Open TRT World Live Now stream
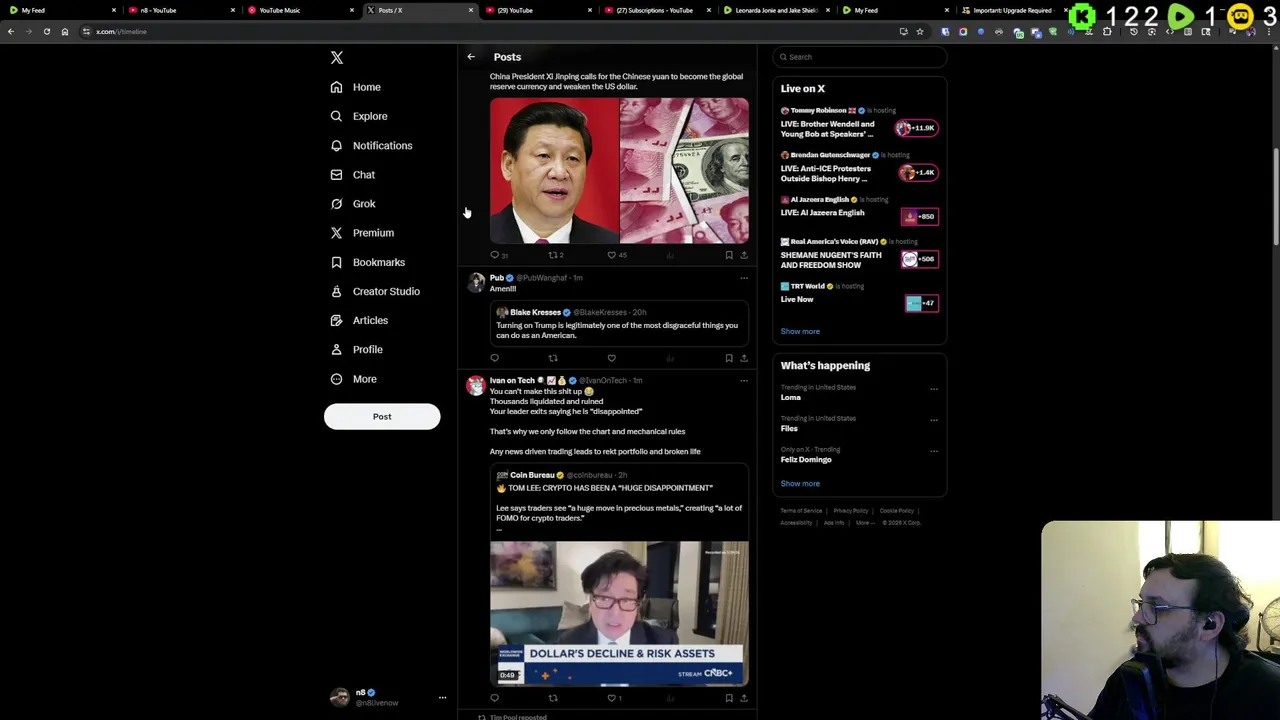This screenshot has width=1280, height=720. 859,295
